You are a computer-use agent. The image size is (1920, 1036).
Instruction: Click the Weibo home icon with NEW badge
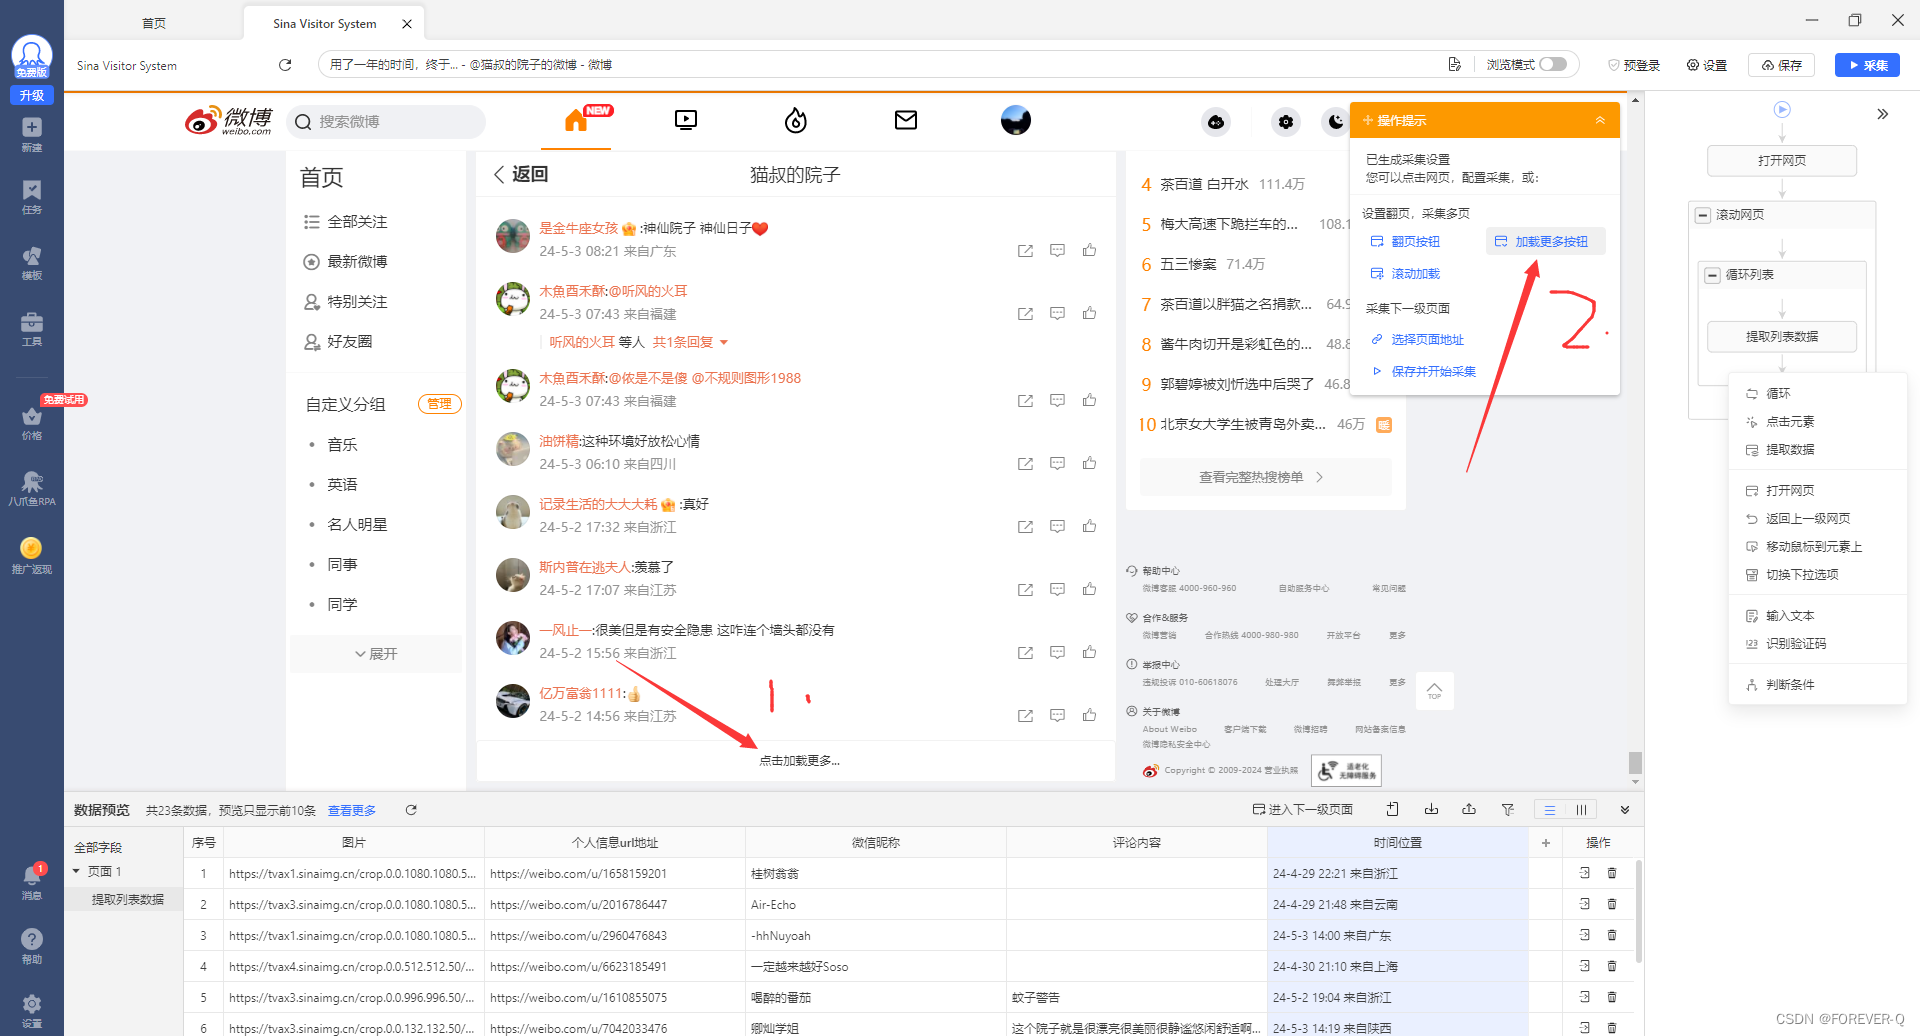(576, 121)
